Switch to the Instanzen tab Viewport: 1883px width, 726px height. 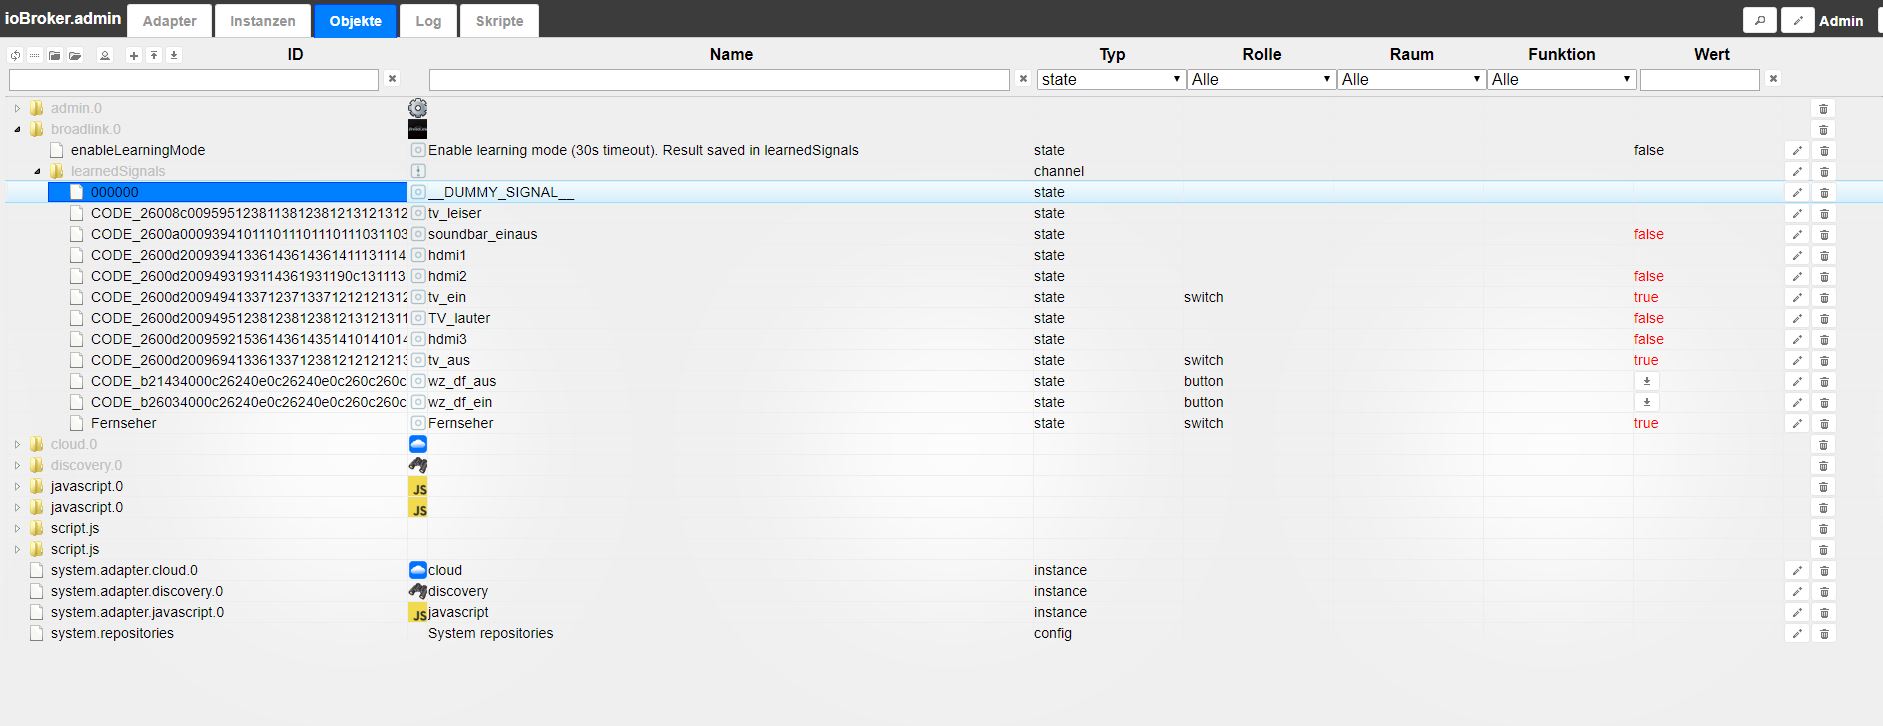pyautogui.click(x=263, y=21)
